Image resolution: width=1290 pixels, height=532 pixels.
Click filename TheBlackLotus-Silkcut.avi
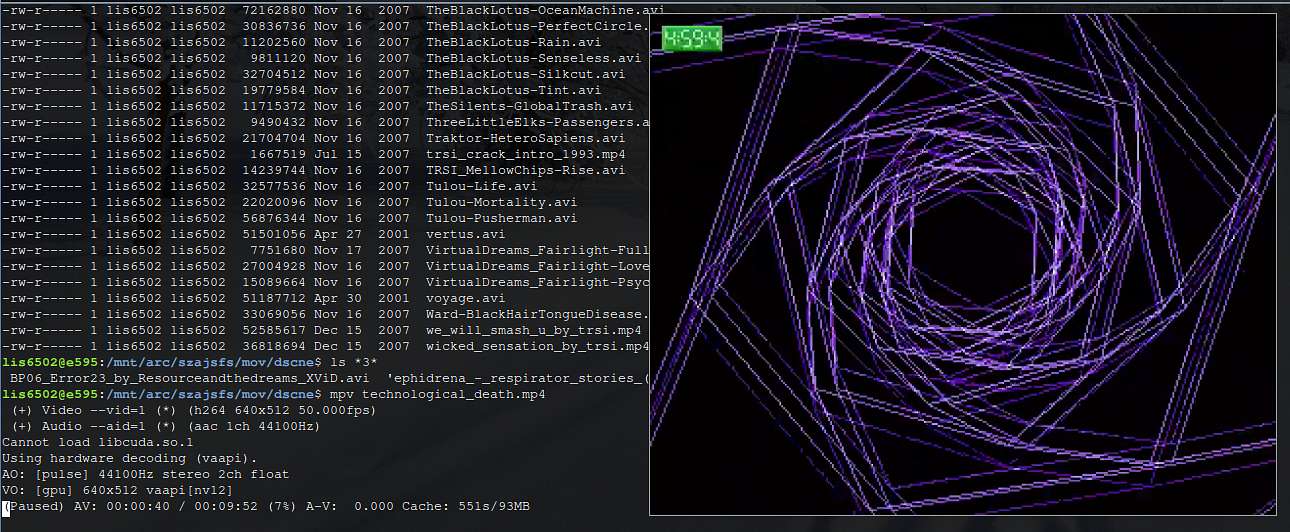pos(526,74)
